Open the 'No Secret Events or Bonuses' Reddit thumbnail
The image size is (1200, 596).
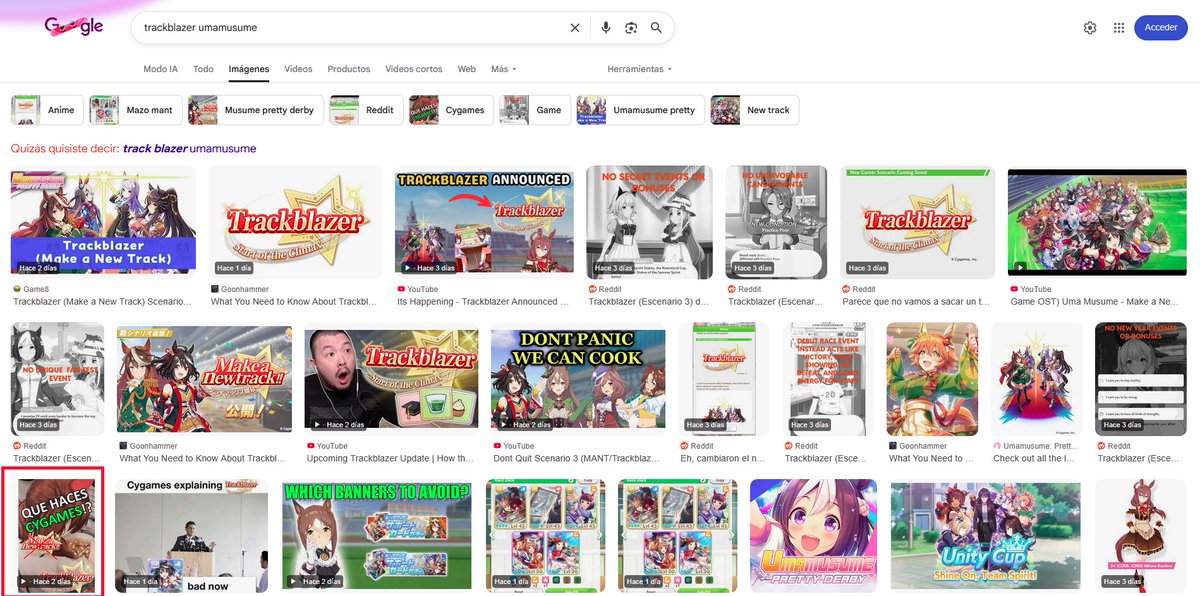coord(650,222)
